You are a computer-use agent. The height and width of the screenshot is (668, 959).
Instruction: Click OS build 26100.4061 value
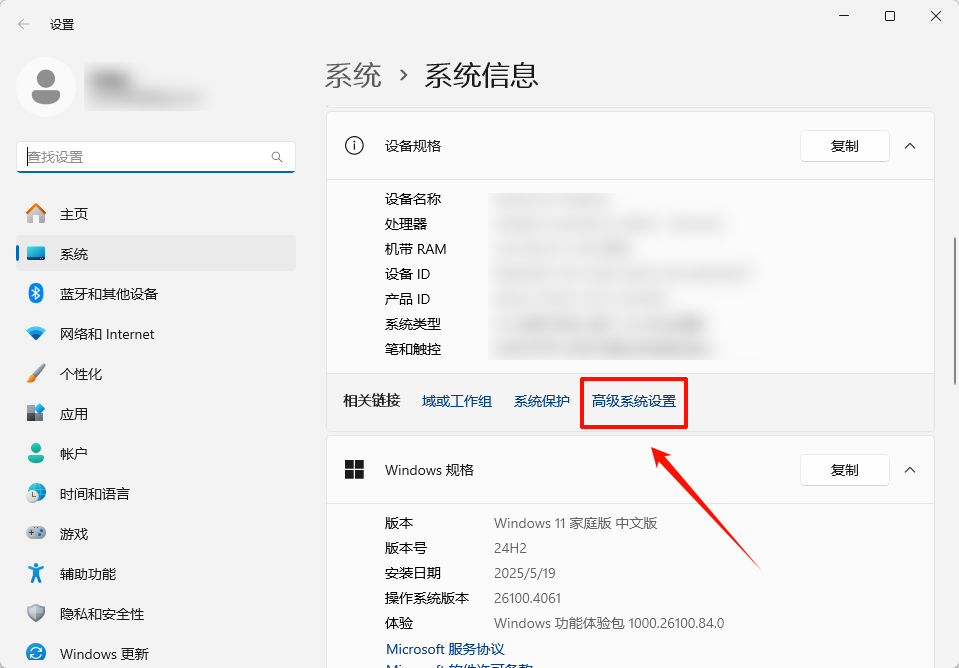(x=527, y=598)
